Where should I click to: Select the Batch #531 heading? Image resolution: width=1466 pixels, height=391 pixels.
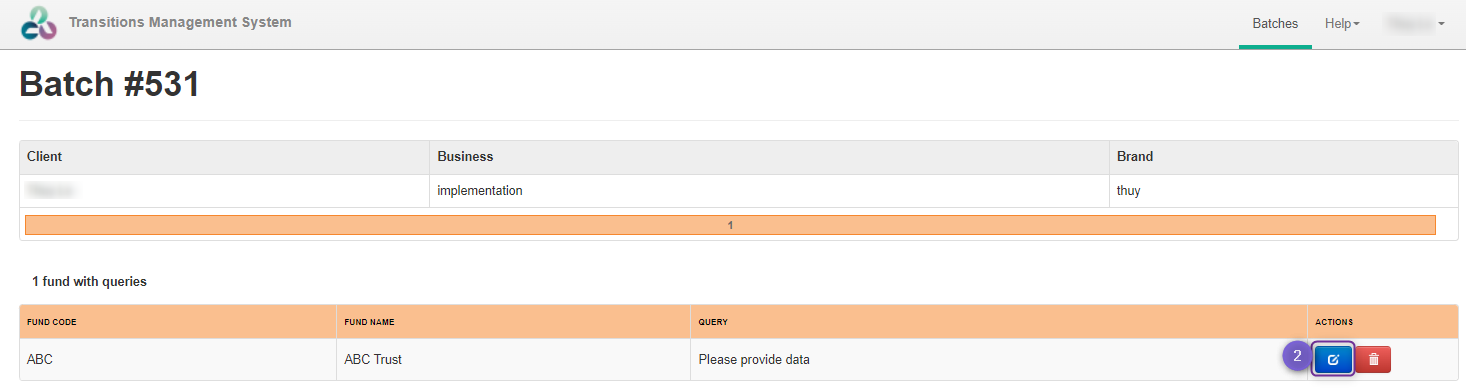point(110,85)
